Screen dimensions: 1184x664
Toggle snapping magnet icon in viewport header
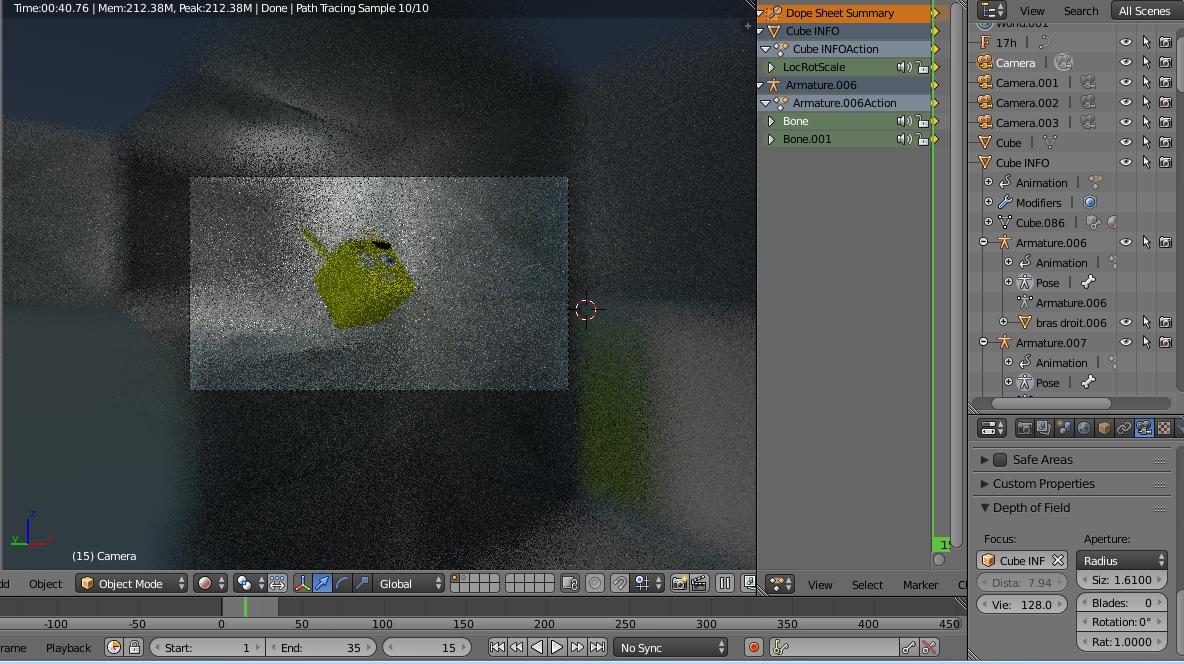tap(621, 584)
